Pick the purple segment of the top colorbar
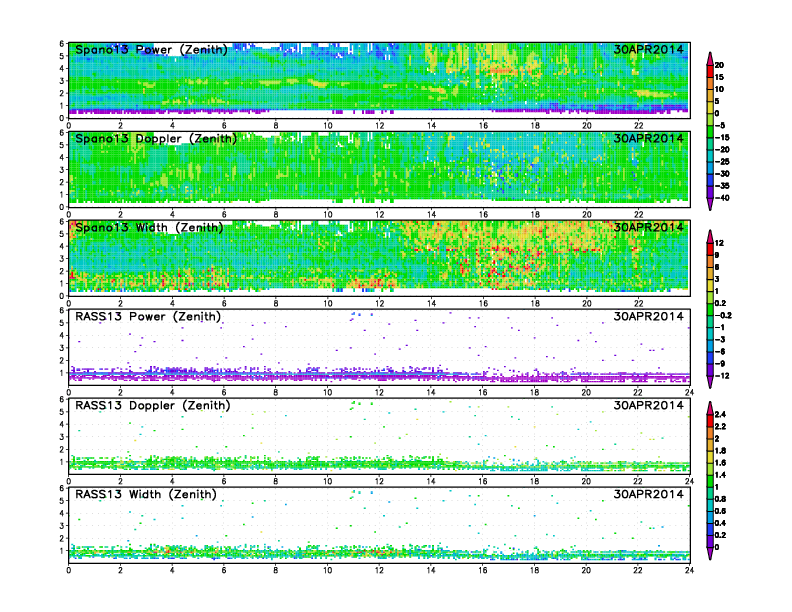Viewport: 792px width, 612px height. [710, 192]
